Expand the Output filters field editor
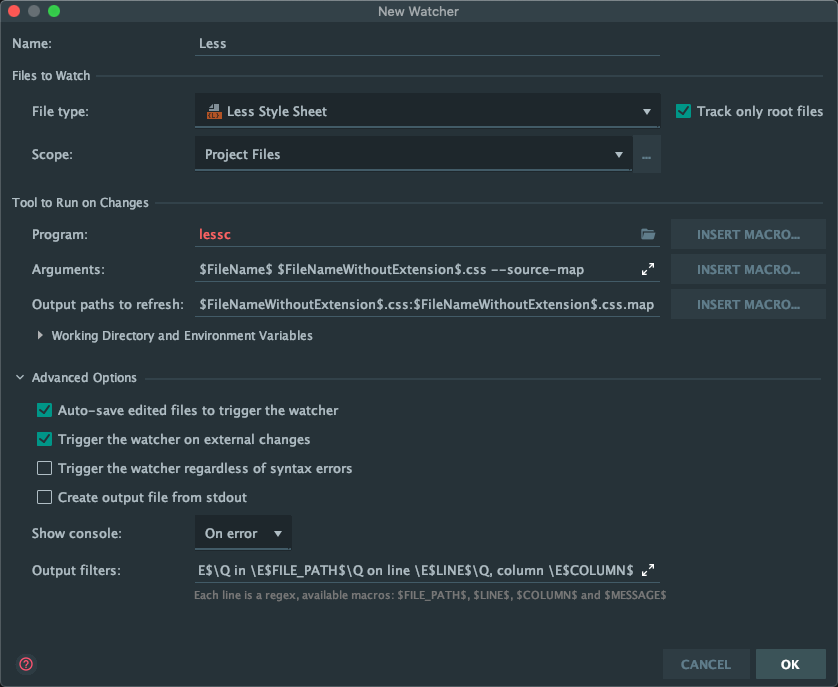Viewport: 838px width, 687px height. [x=648, y=570]
